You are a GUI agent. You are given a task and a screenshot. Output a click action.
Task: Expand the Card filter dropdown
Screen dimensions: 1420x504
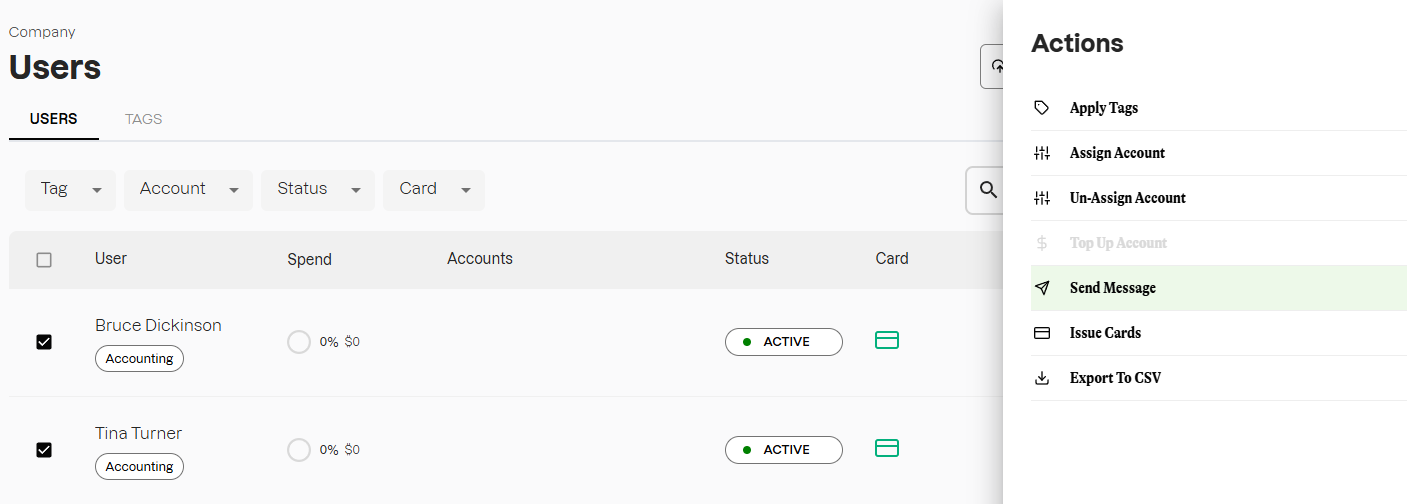point(433,189)
